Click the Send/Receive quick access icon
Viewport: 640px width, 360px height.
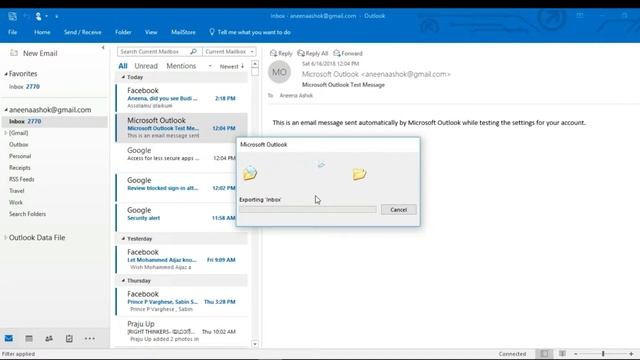[12, 16]
